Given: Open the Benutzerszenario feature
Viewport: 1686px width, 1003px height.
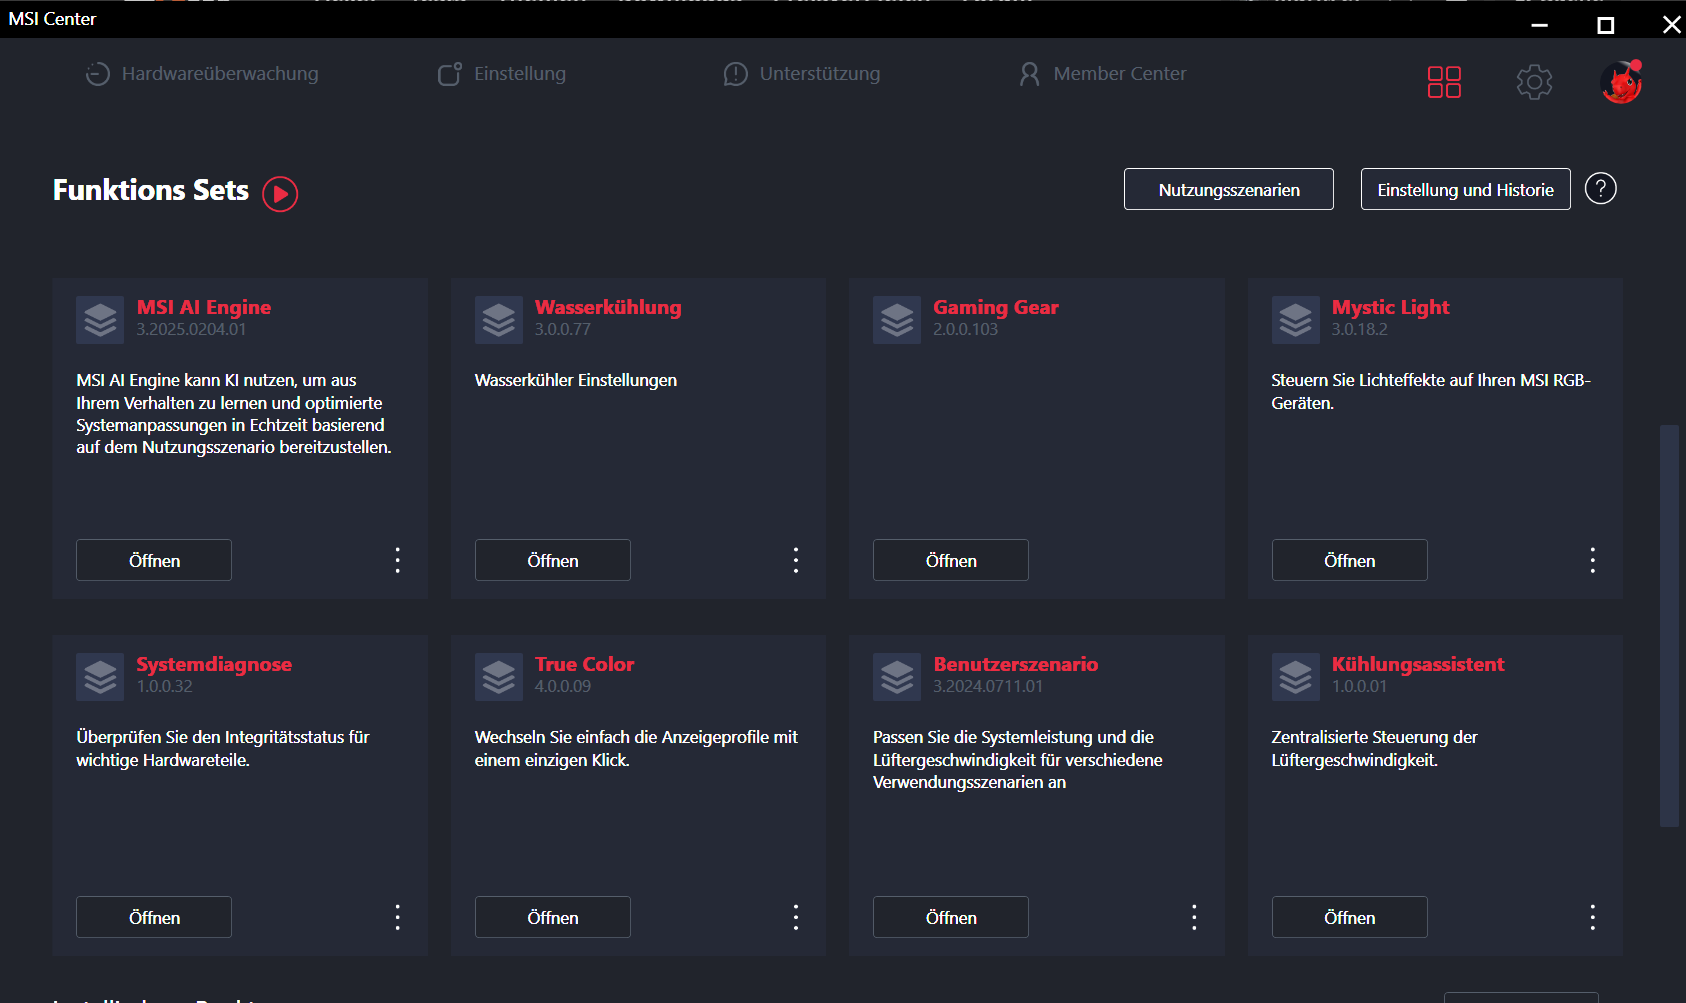Looking at the screenshot, I should 951,917.
